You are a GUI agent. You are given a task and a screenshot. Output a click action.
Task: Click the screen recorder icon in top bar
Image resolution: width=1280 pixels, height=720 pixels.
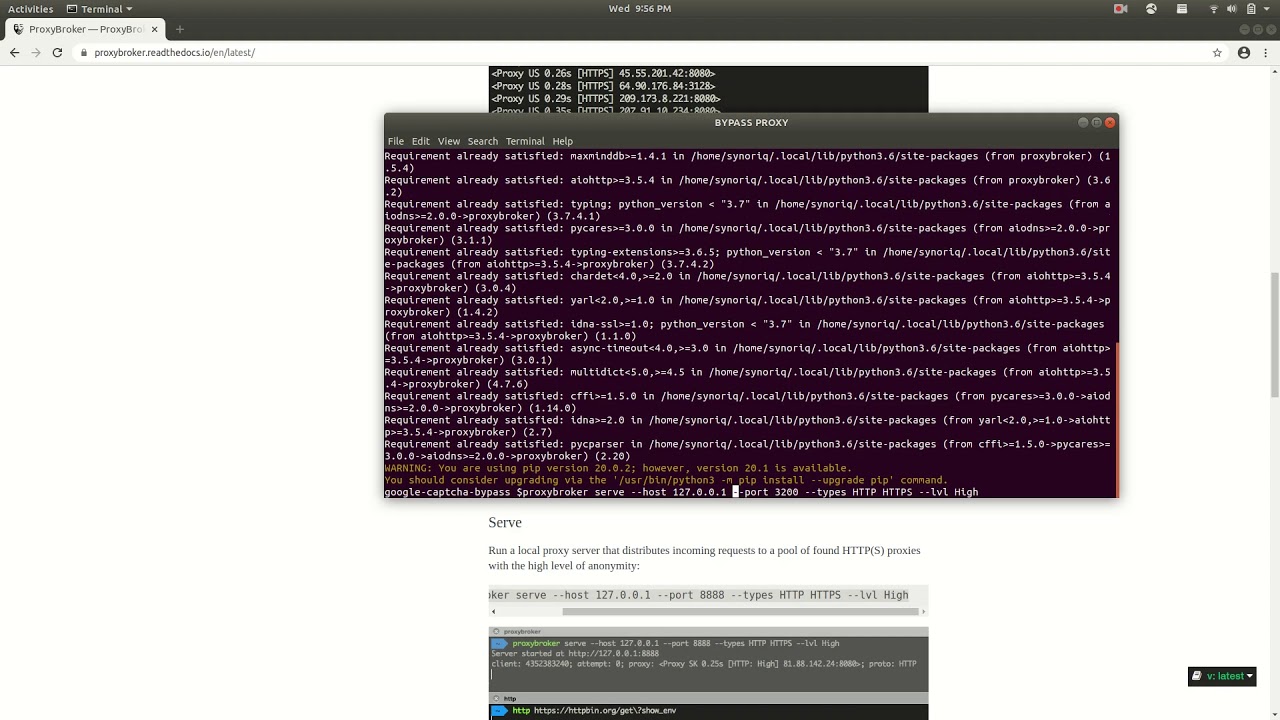pyautogui.click(x=1121, y=9)
